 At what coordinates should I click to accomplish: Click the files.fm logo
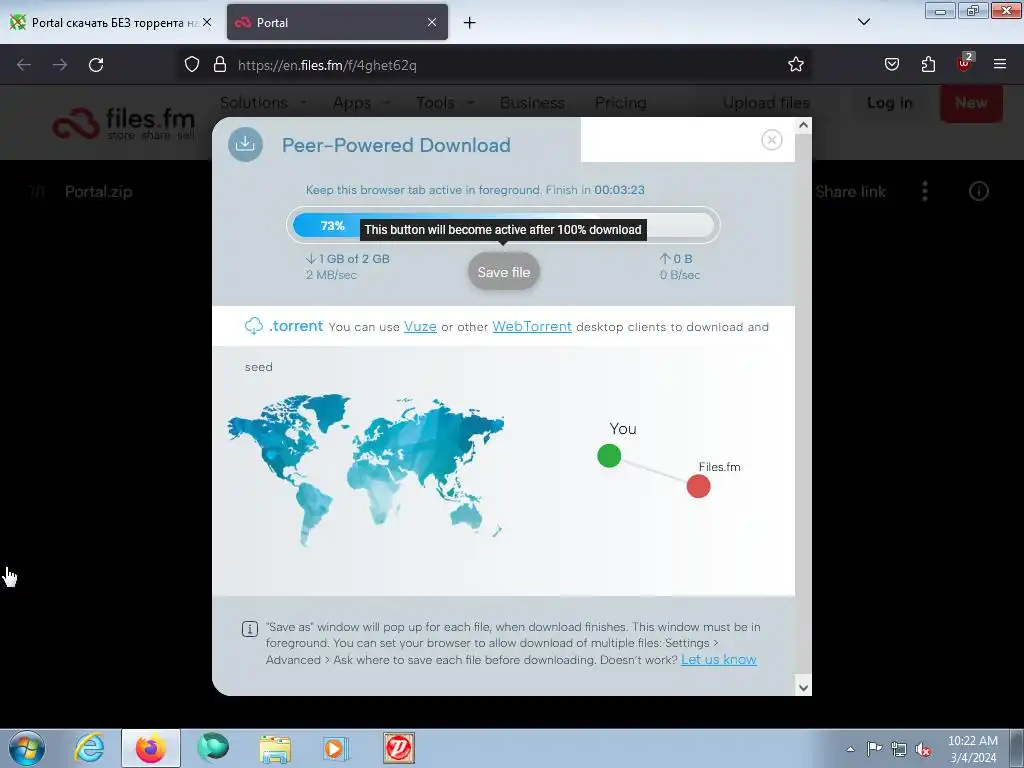pos(124,123)
